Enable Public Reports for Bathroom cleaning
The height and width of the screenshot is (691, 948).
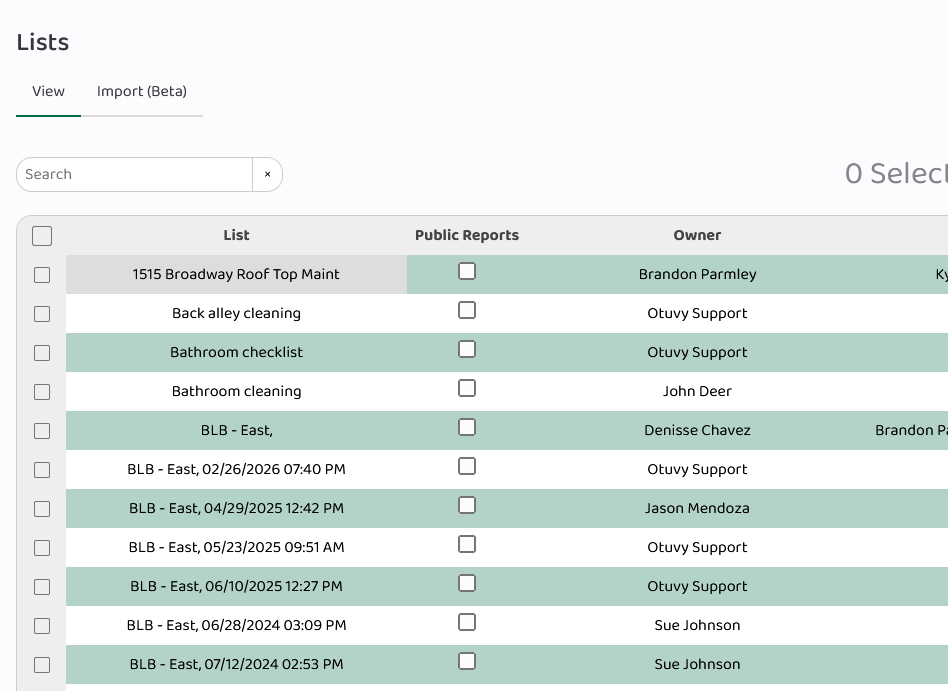tap(467, 388)
